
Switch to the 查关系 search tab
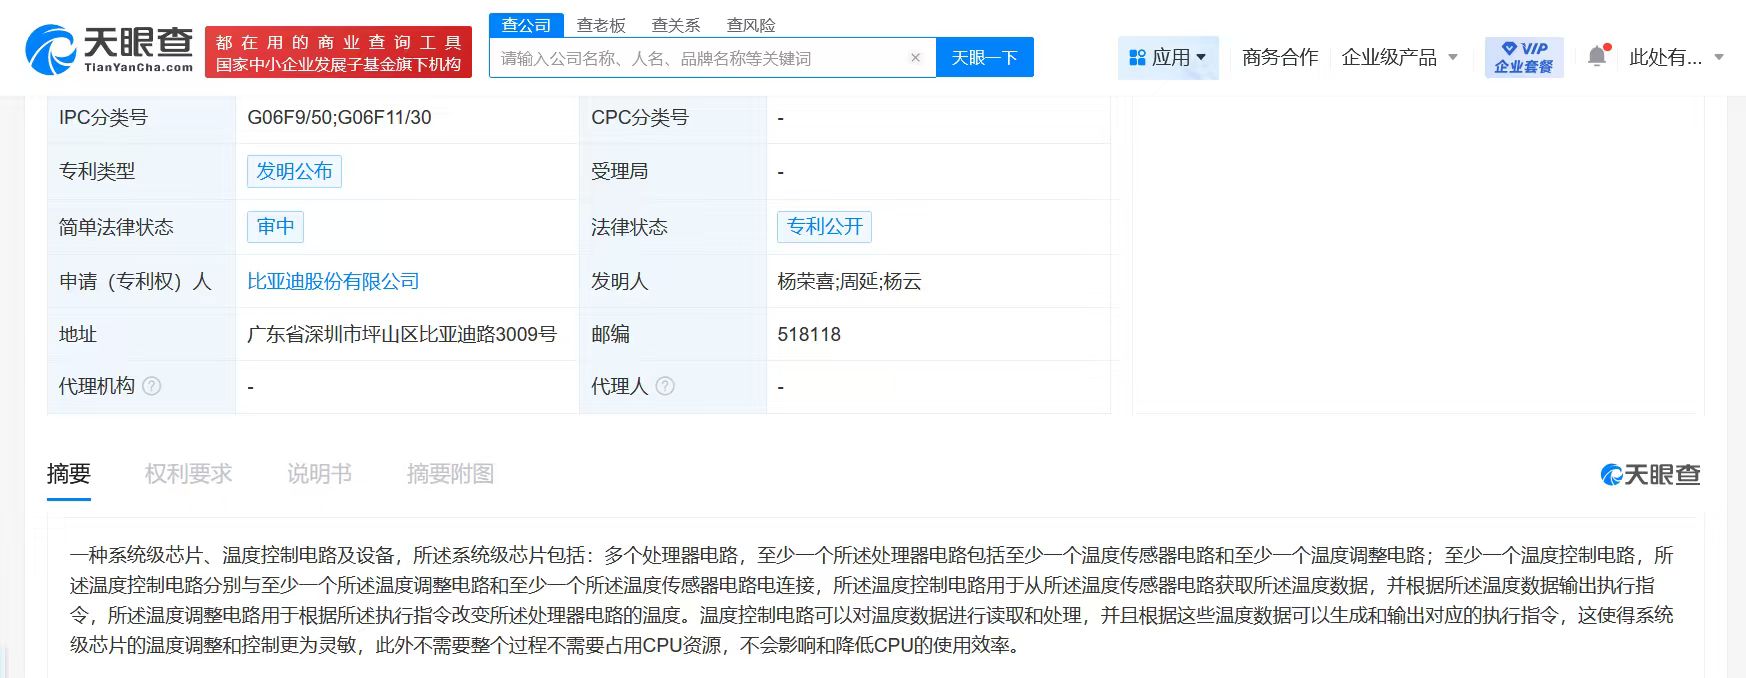(x=676, y=25)
